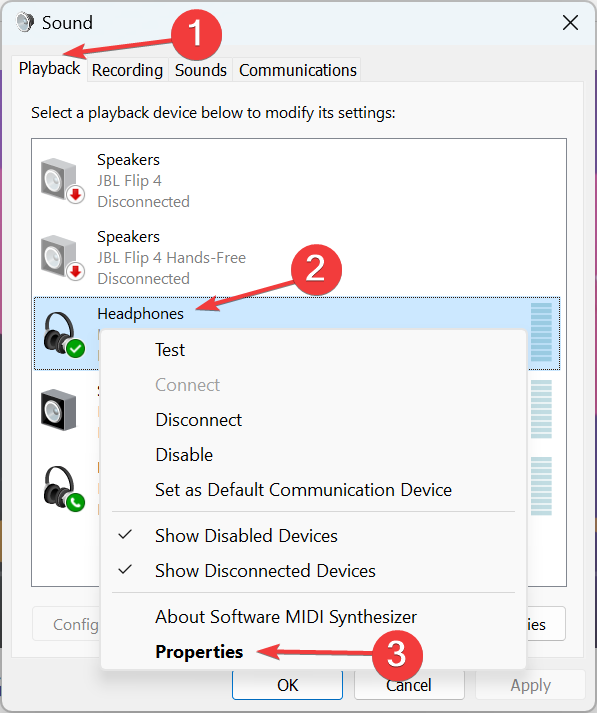Switch to the Recording tab
The image size is (597, 713).
coord(127,70)
